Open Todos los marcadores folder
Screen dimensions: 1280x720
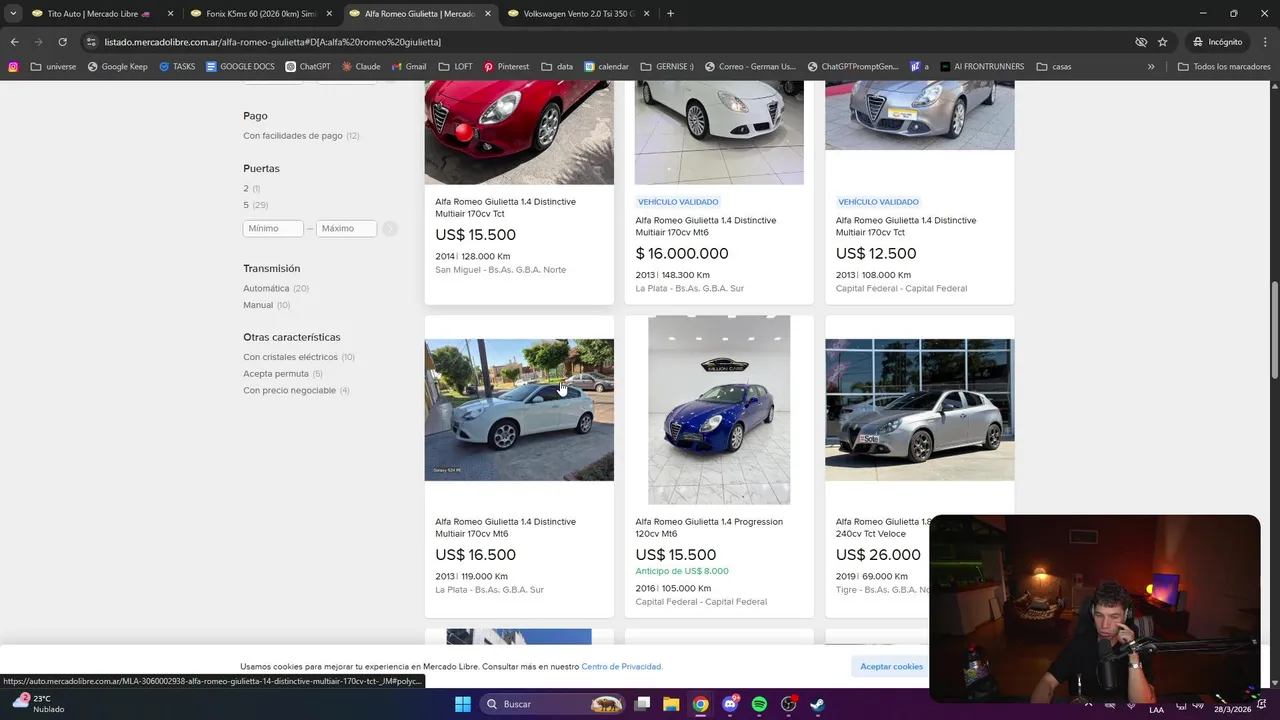click(x=1224, y=67)
